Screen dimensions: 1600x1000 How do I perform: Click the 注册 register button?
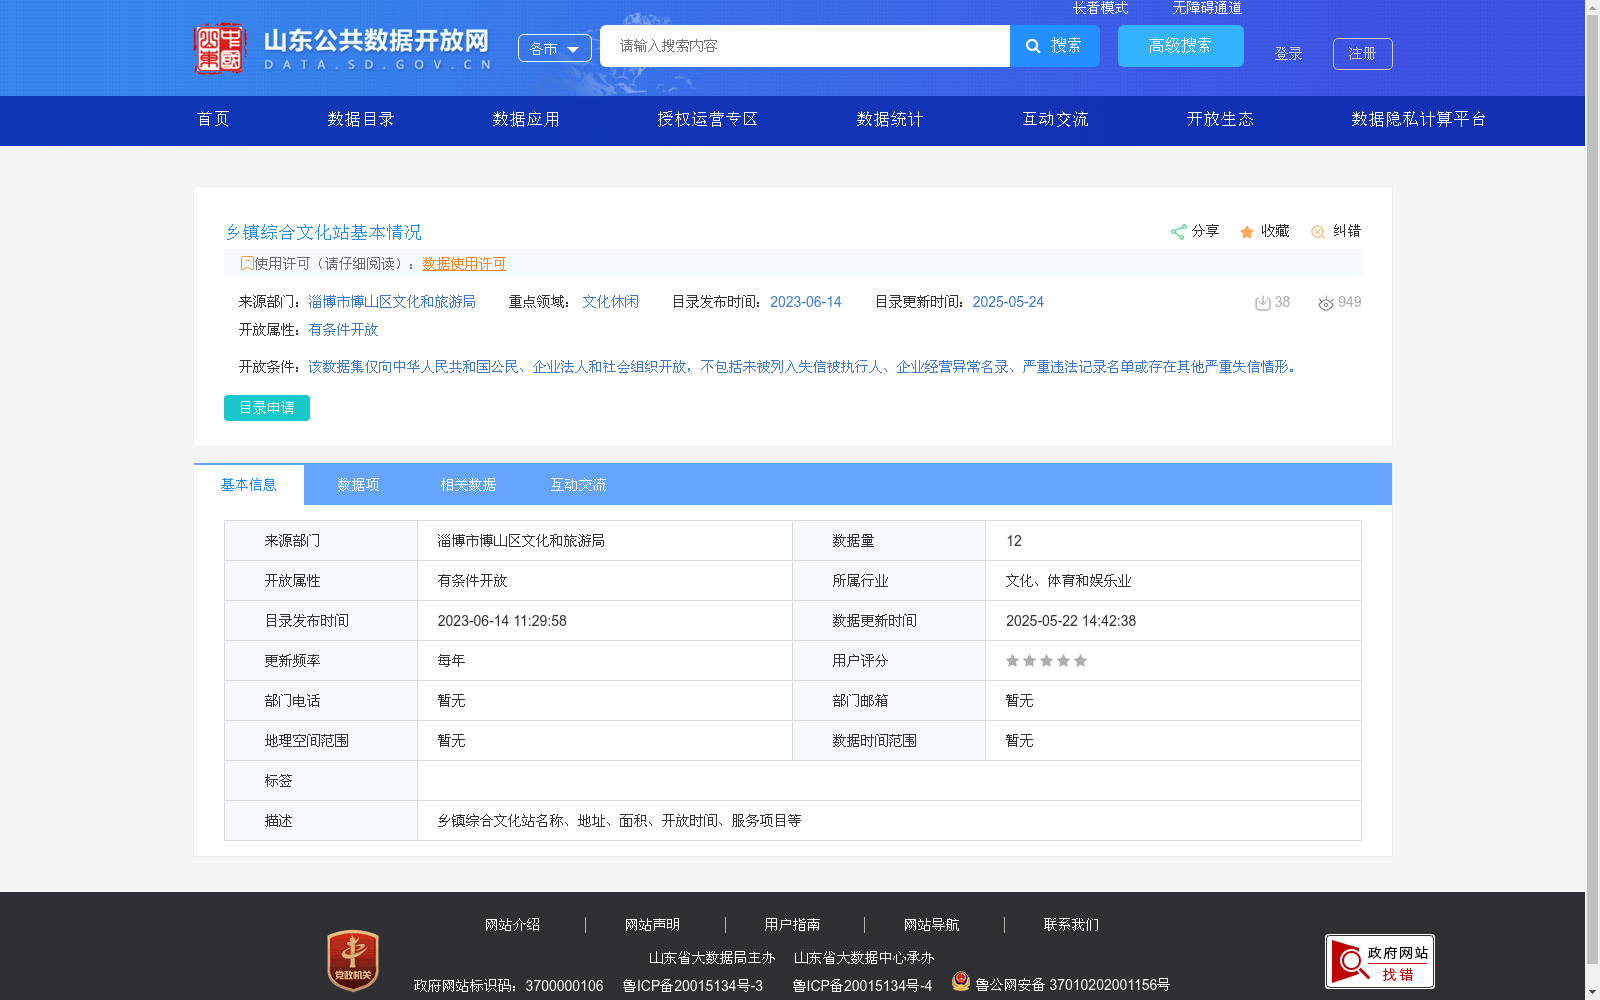(x=1363, y=54)
